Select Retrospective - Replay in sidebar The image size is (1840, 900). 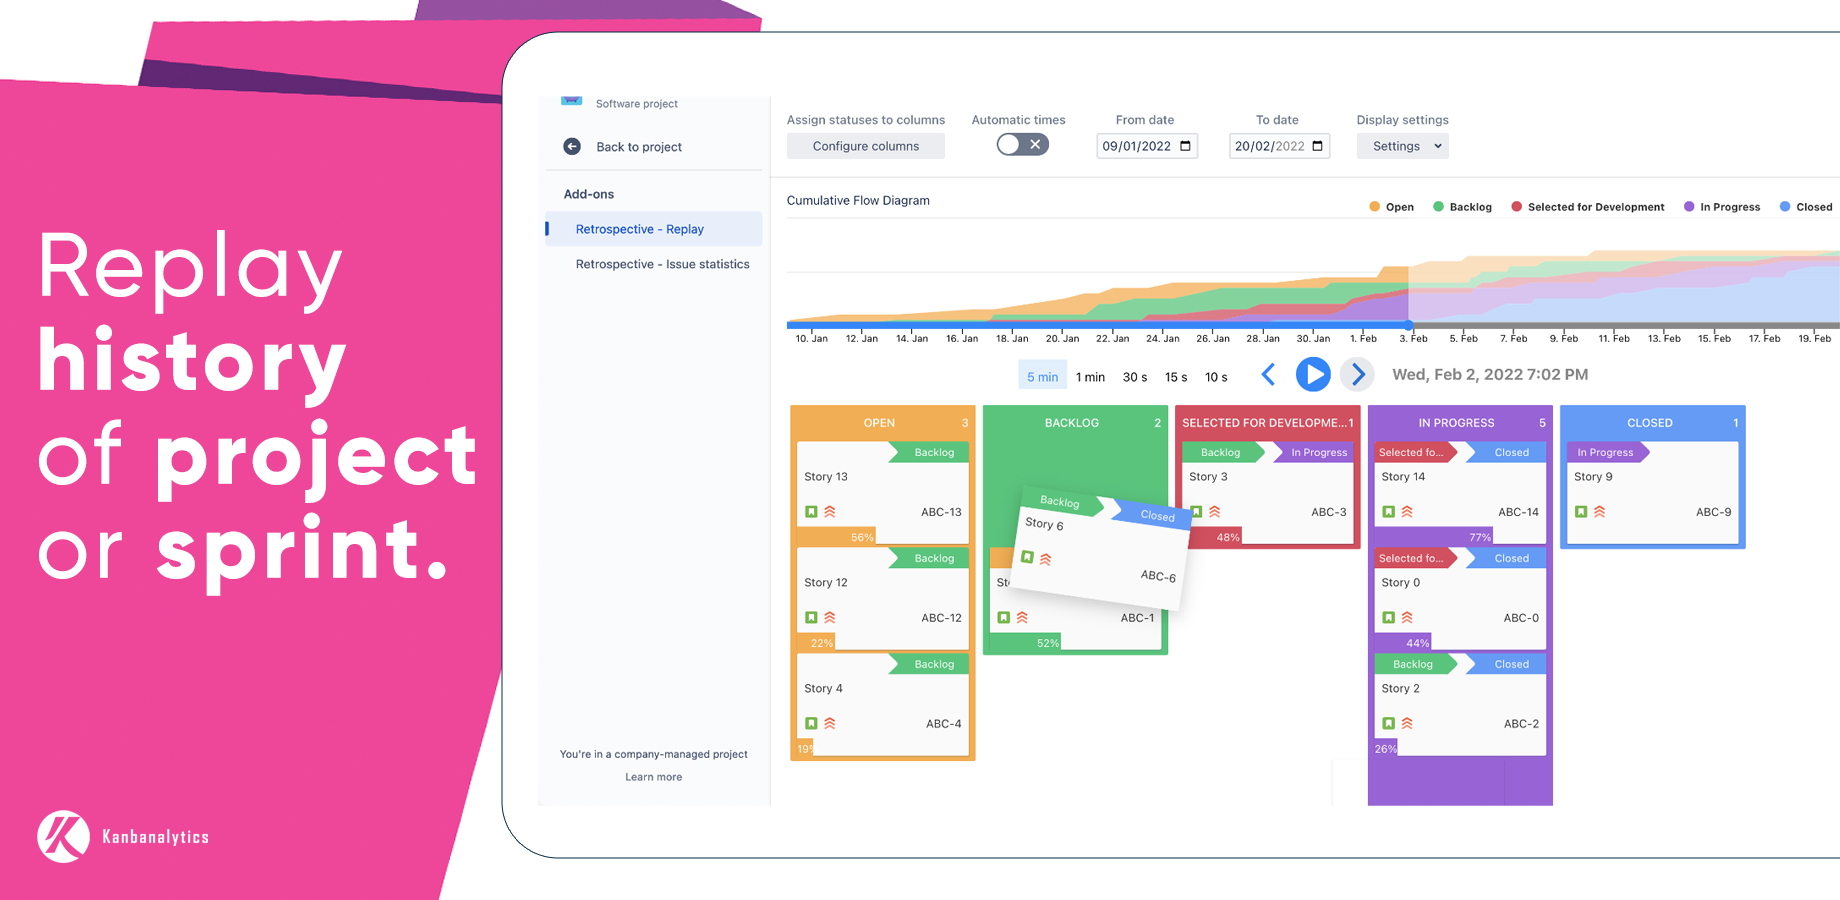point(639,229)
